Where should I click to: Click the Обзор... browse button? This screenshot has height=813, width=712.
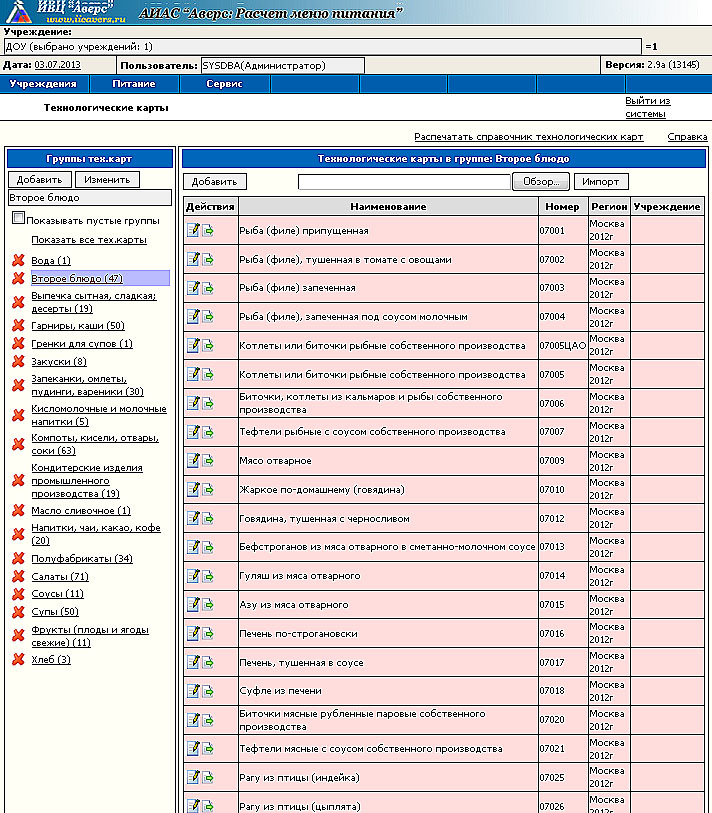[x=541, y=181]
